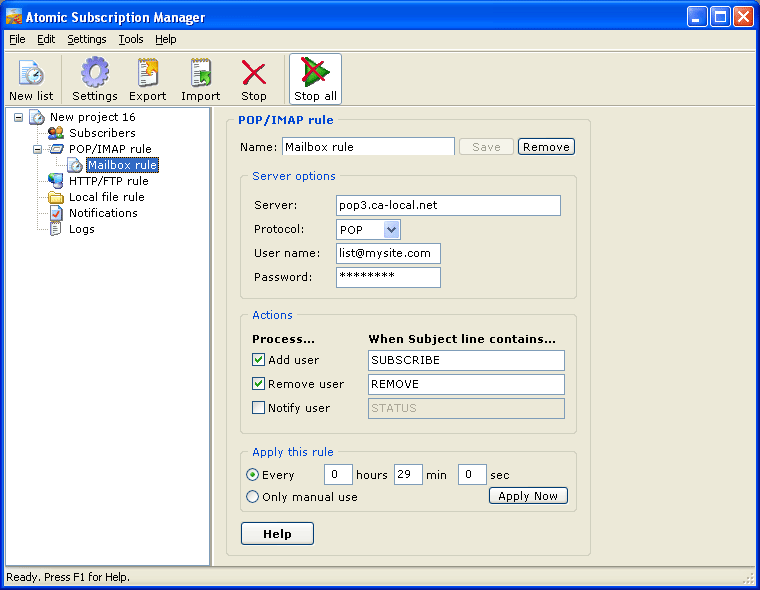Click the Apply Now button
The width and height of the screenshot is (760, 590).
click(x=528, y=496)
